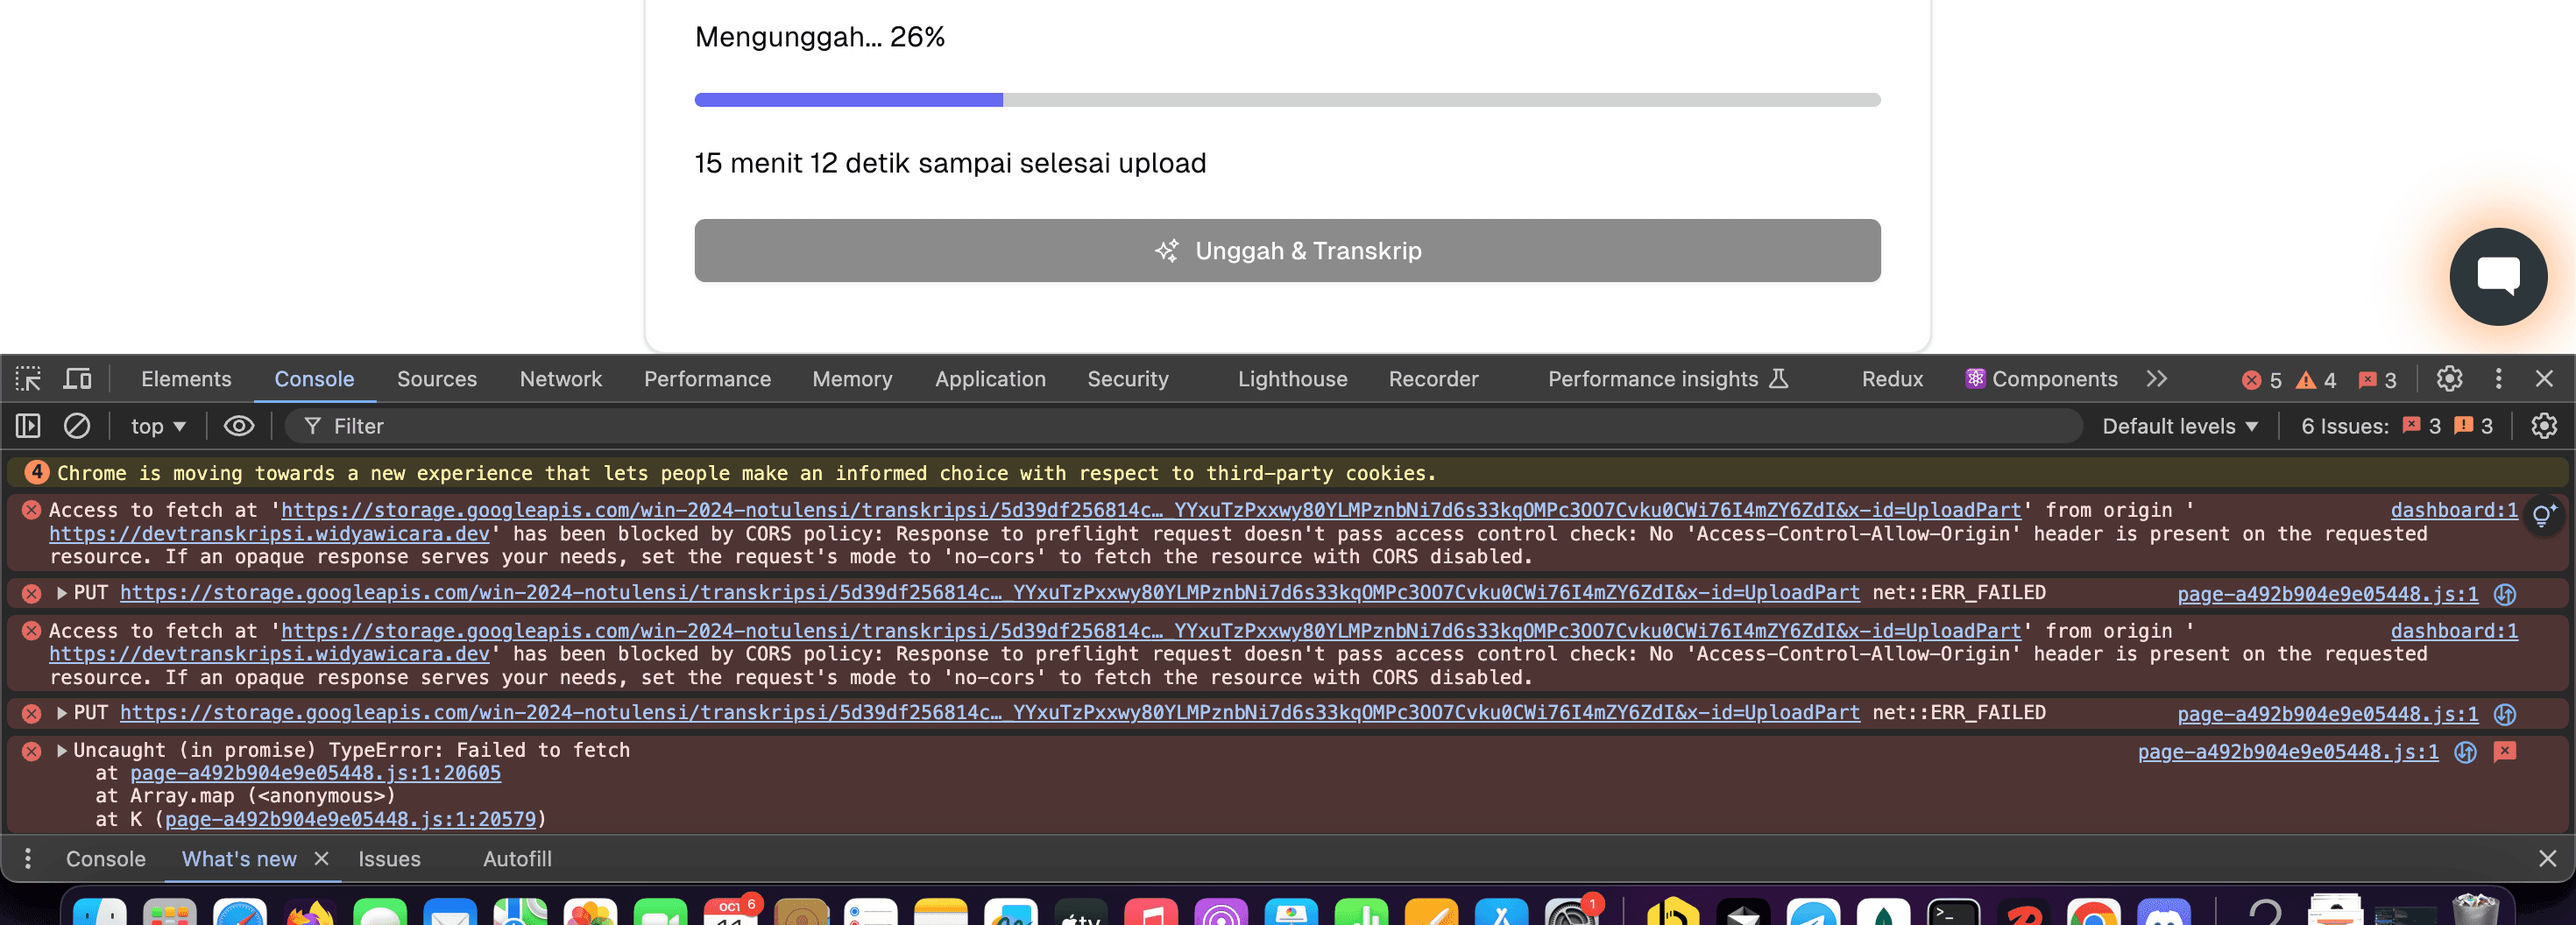Go to the Performance tab
This screenshot has width=2576, height=925.
point(707,379)
